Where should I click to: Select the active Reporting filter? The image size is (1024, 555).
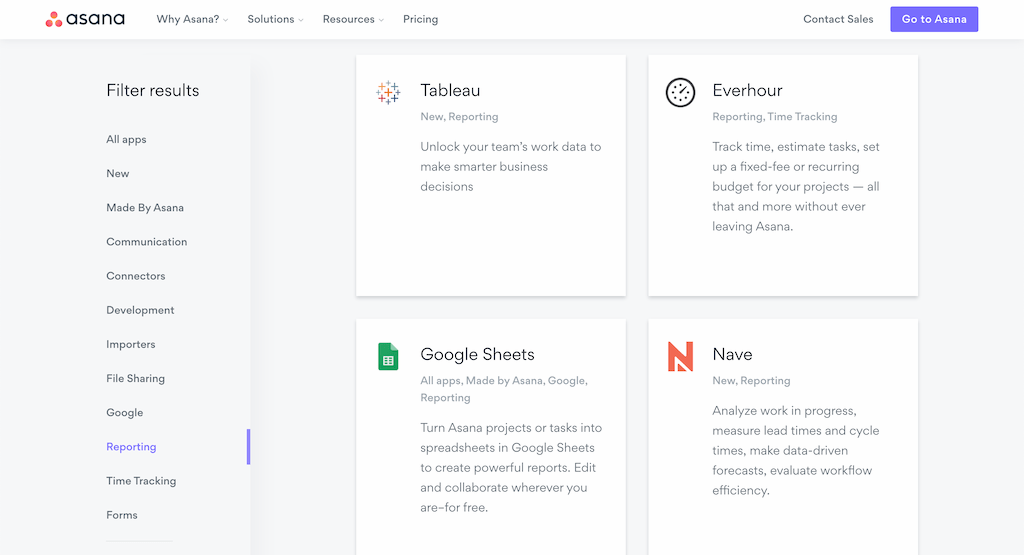pyautogui.click(x=131, y=447)
